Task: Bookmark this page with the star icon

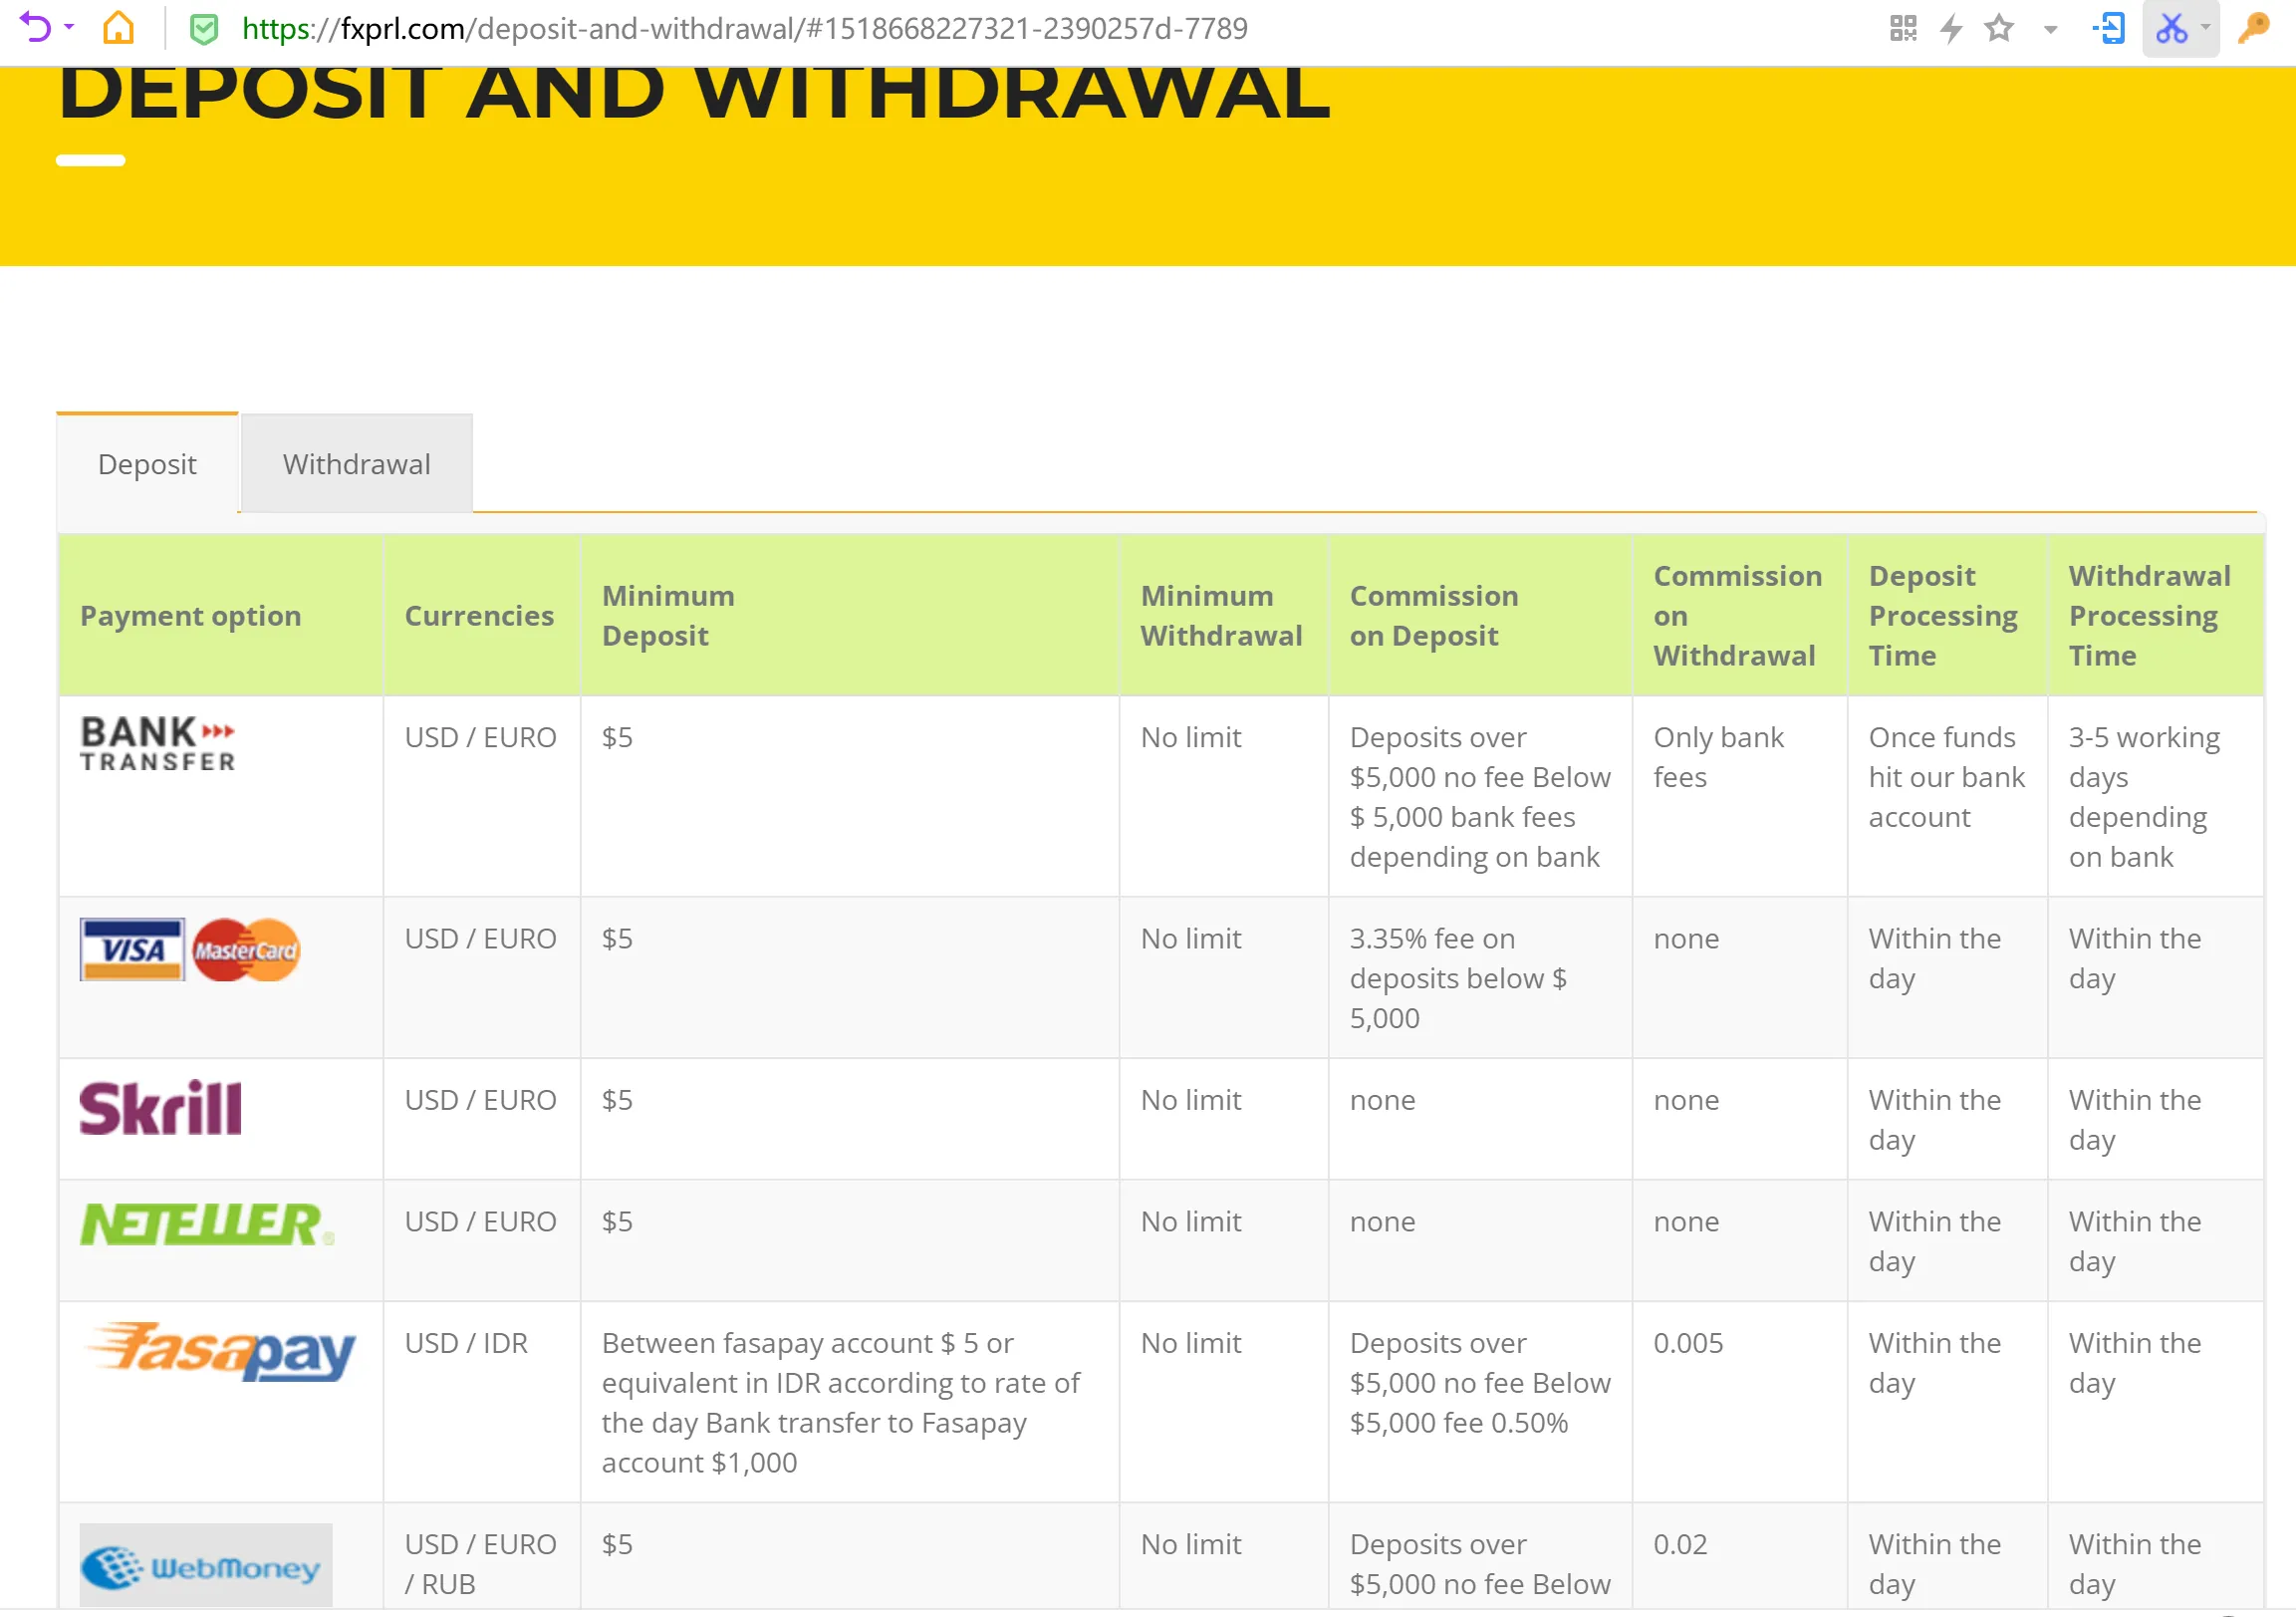Action: pos(1999,28)
